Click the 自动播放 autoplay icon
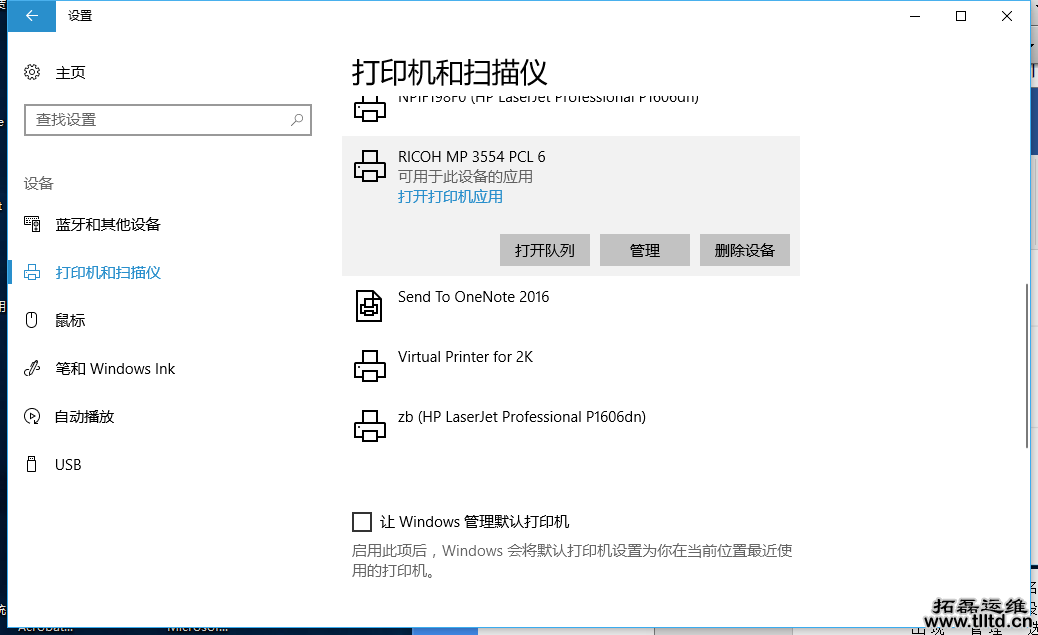This screenshot has width=1038, height=635. pos(32,417)
